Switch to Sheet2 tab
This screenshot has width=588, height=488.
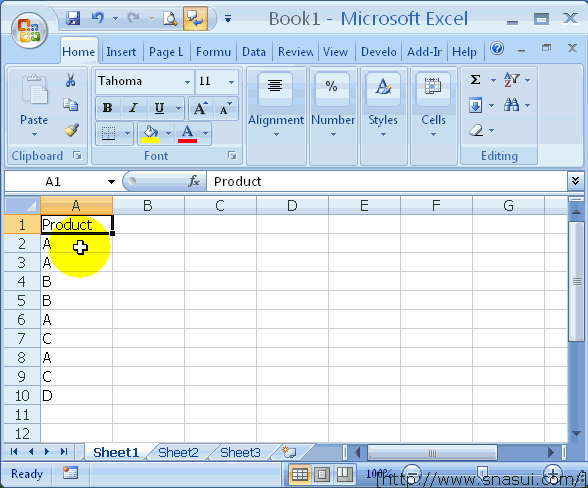(178, 452)
